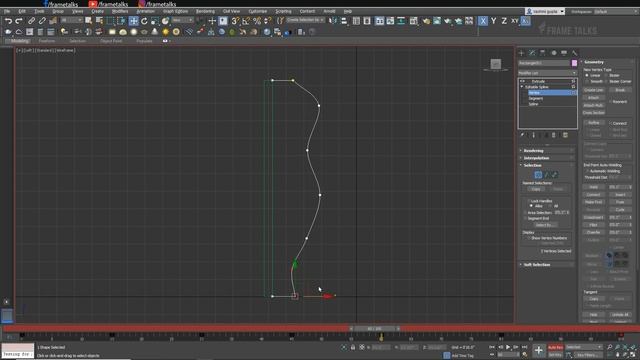Toggle the Reorient checkbox
Screen dimensions: 640x360
pyautogui.click(x=611, y=102)
